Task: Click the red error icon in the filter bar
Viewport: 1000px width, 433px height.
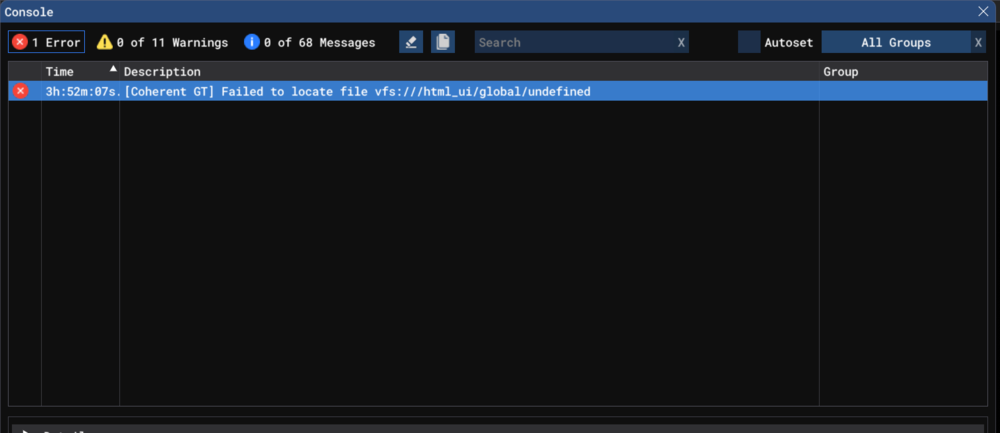Action: 20,42
